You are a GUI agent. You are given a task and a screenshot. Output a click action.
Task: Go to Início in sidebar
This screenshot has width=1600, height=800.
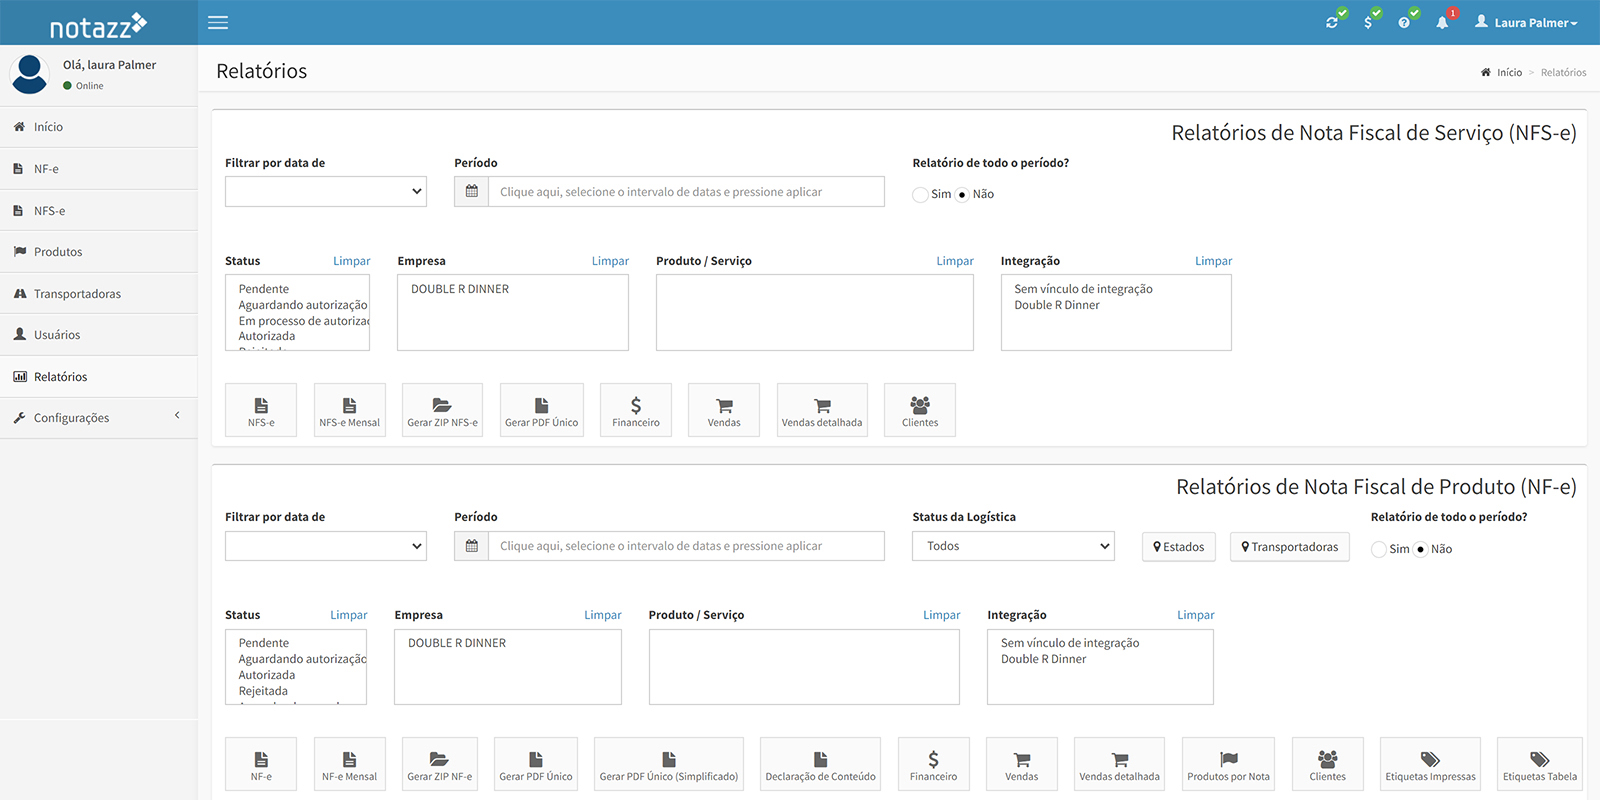pos(98,127)
